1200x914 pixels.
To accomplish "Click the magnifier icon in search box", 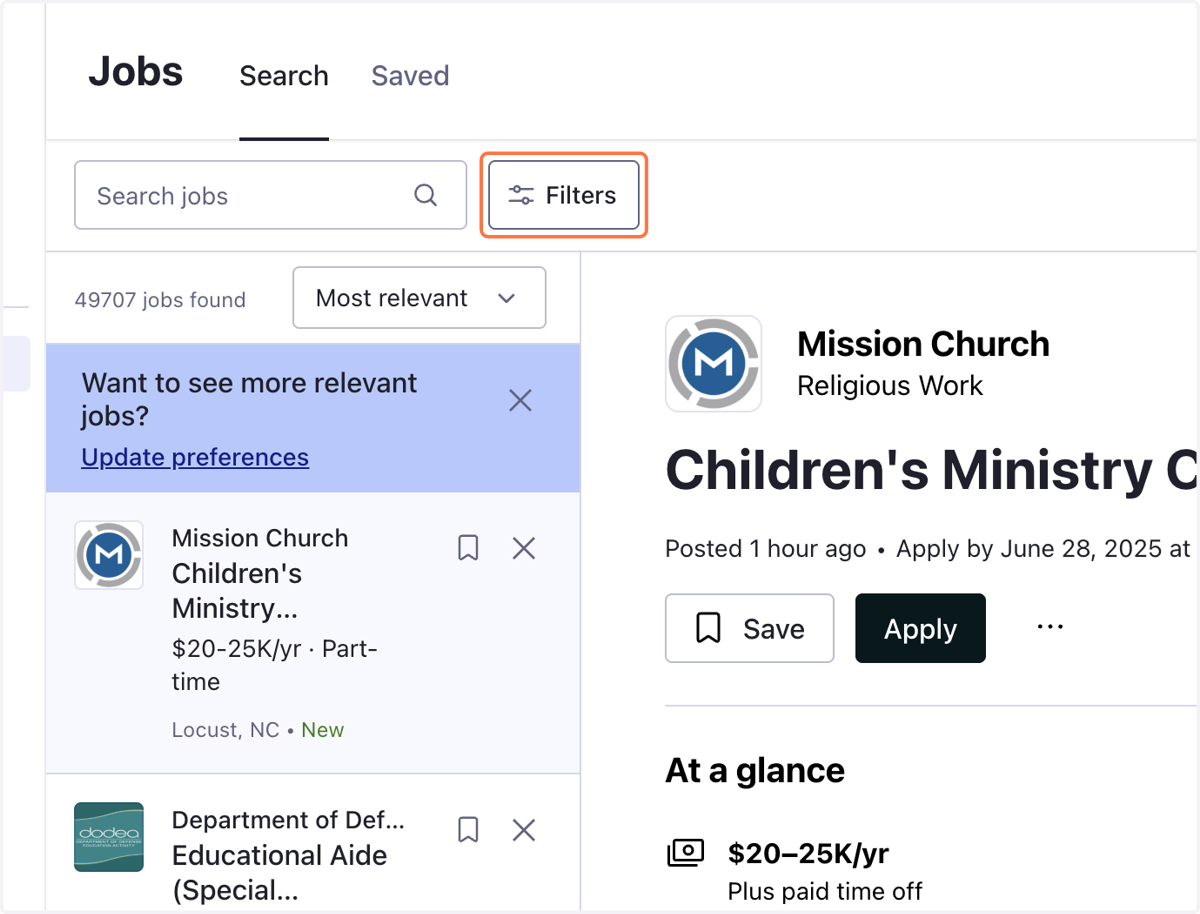I will [x=426, y=195].
